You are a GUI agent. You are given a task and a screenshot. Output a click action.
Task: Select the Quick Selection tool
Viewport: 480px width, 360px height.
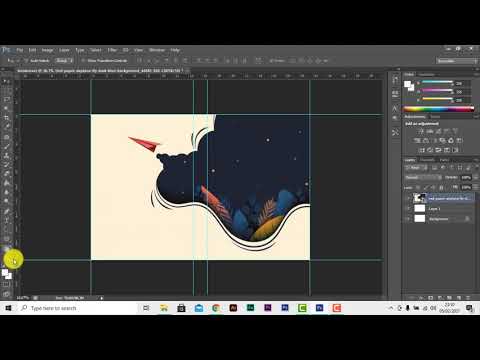point(6,108)
